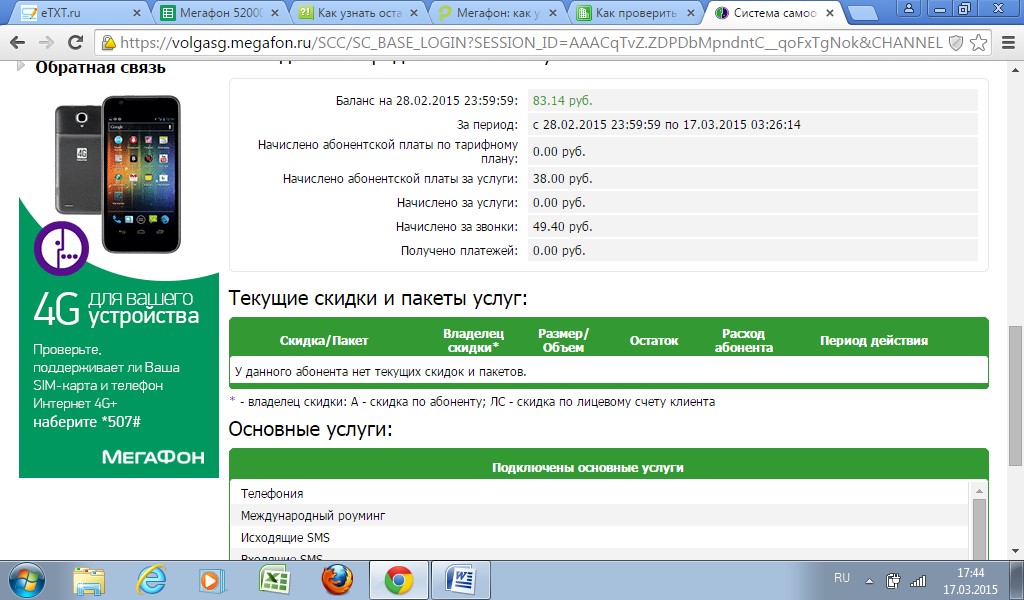Launch Internet Explorer from the taskbar
Viewport: 1024px width, 600px height.
pyautogui.click(x=151, y=580)
